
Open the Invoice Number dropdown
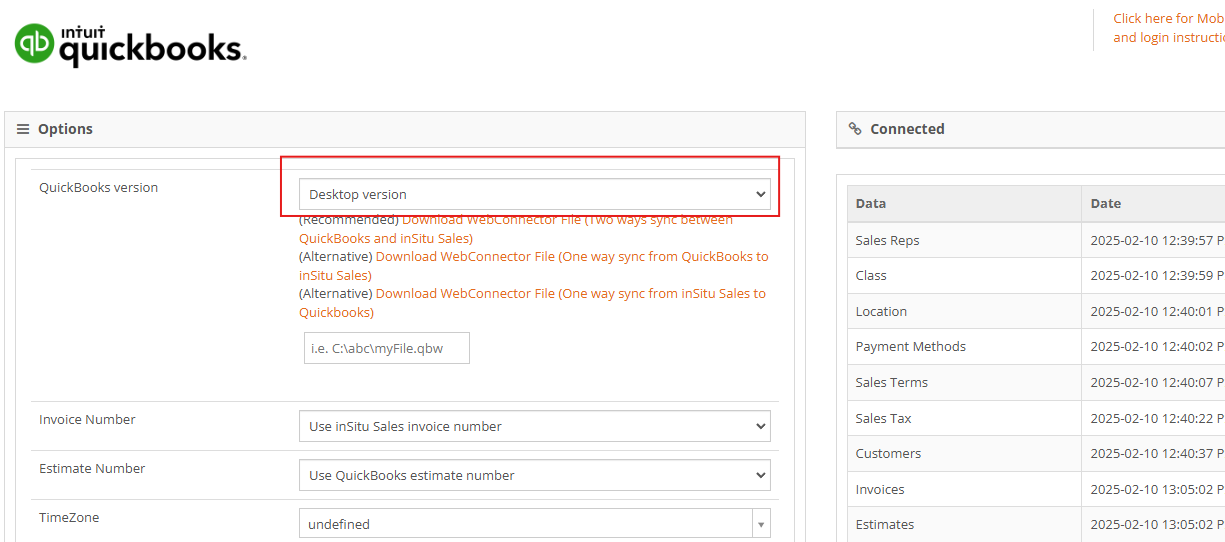coord(535,426)
